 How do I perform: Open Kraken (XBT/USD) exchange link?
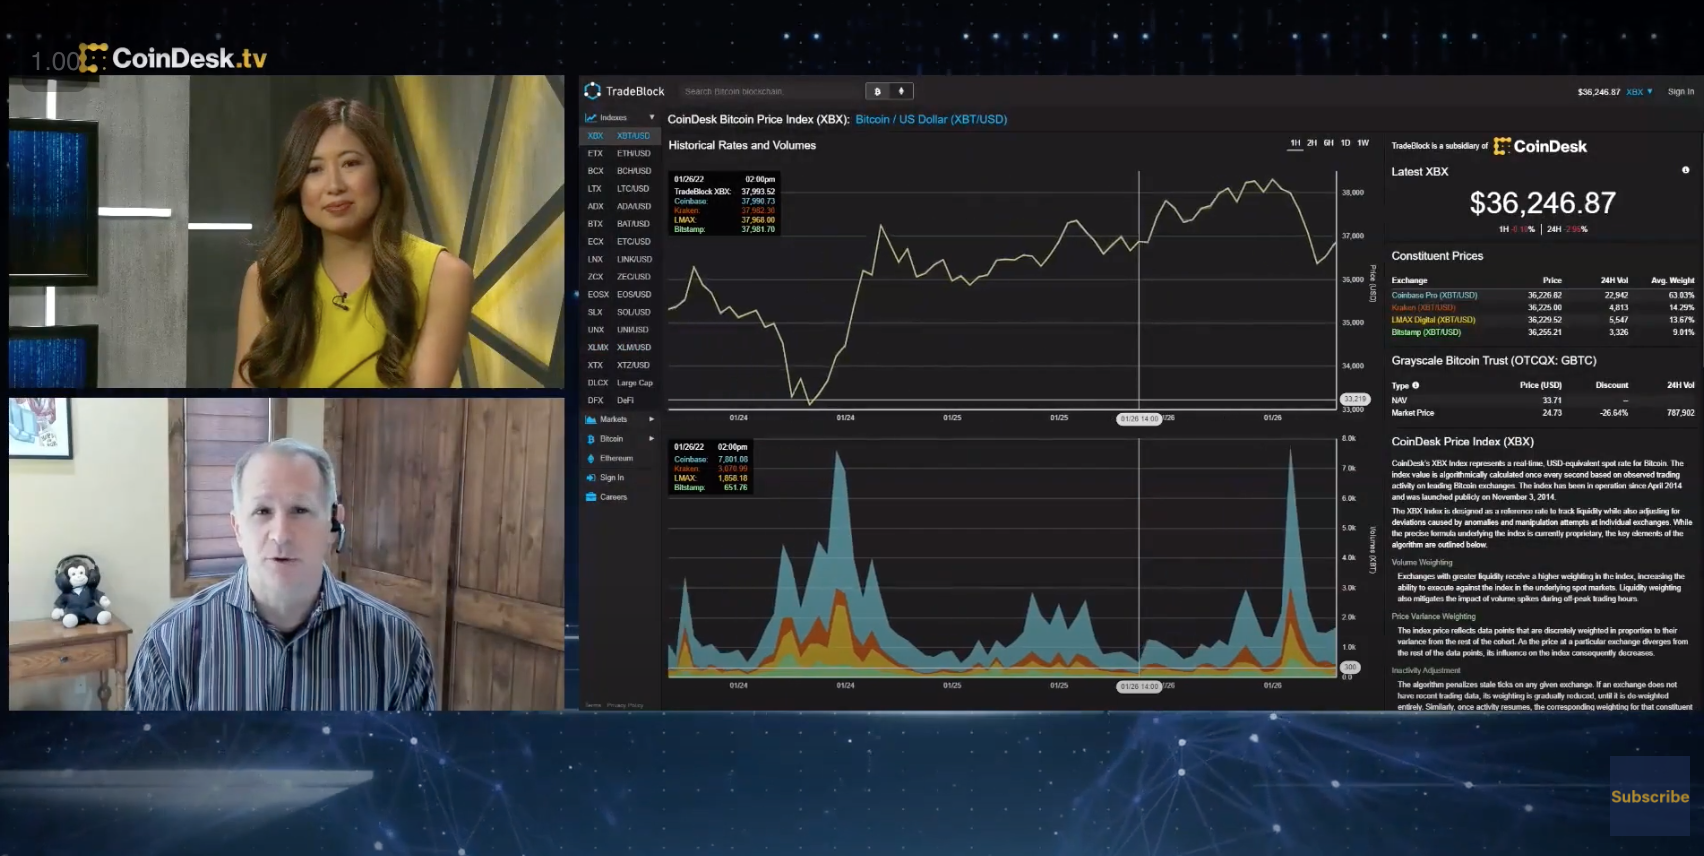tap(1423, 308)
